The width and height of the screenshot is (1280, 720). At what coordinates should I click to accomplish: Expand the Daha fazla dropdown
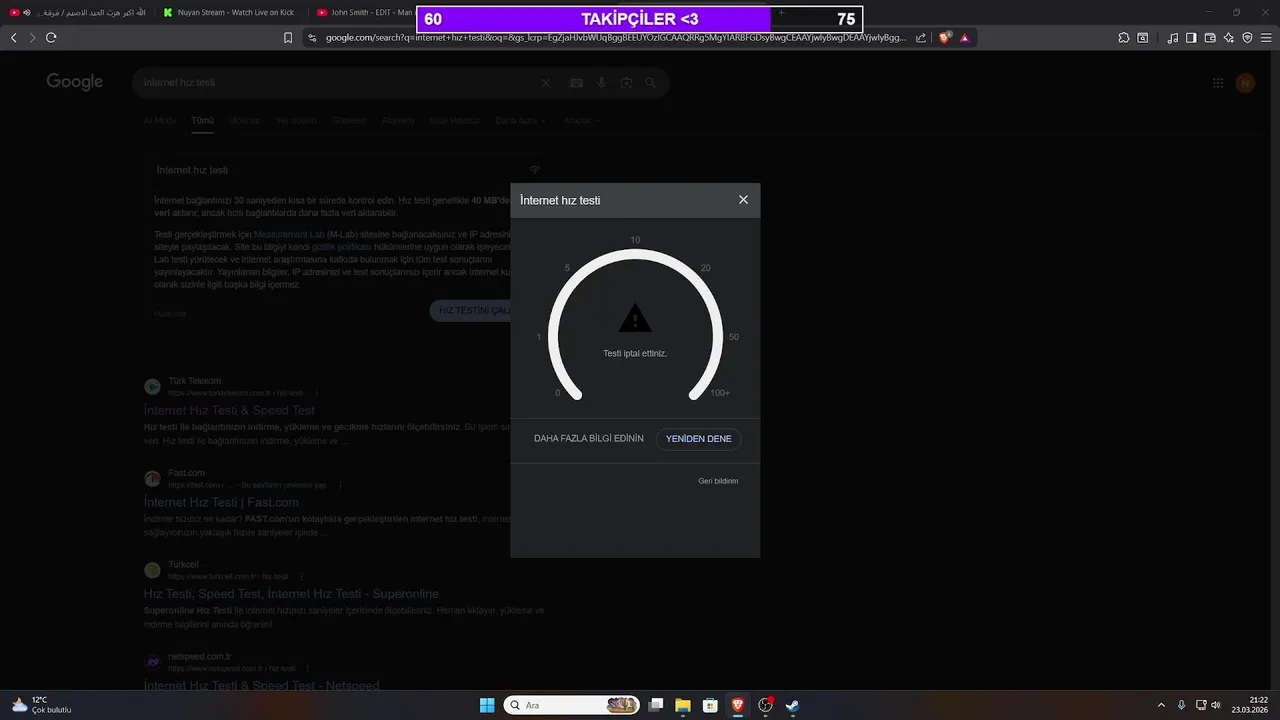521,121
